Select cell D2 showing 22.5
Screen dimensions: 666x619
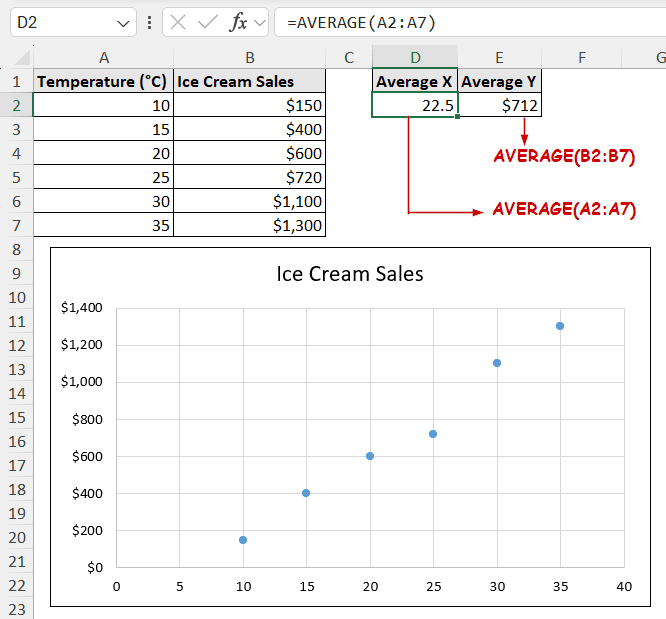click(415, 105)
